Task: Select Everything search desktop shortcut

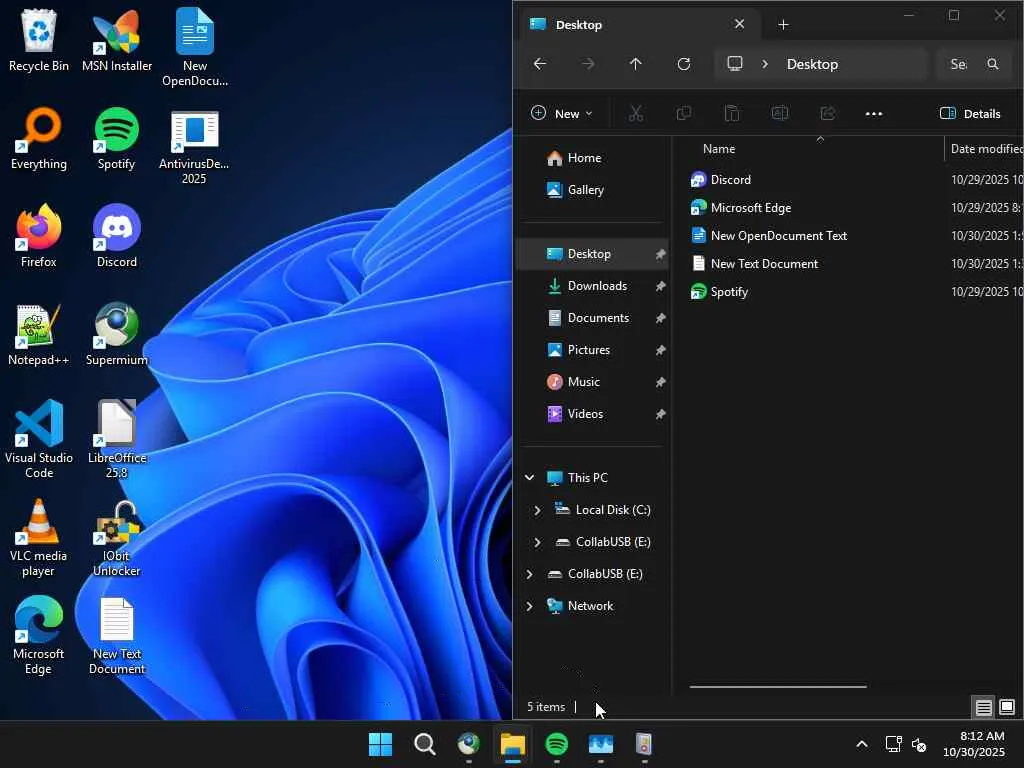Action: tap(39, 138)
